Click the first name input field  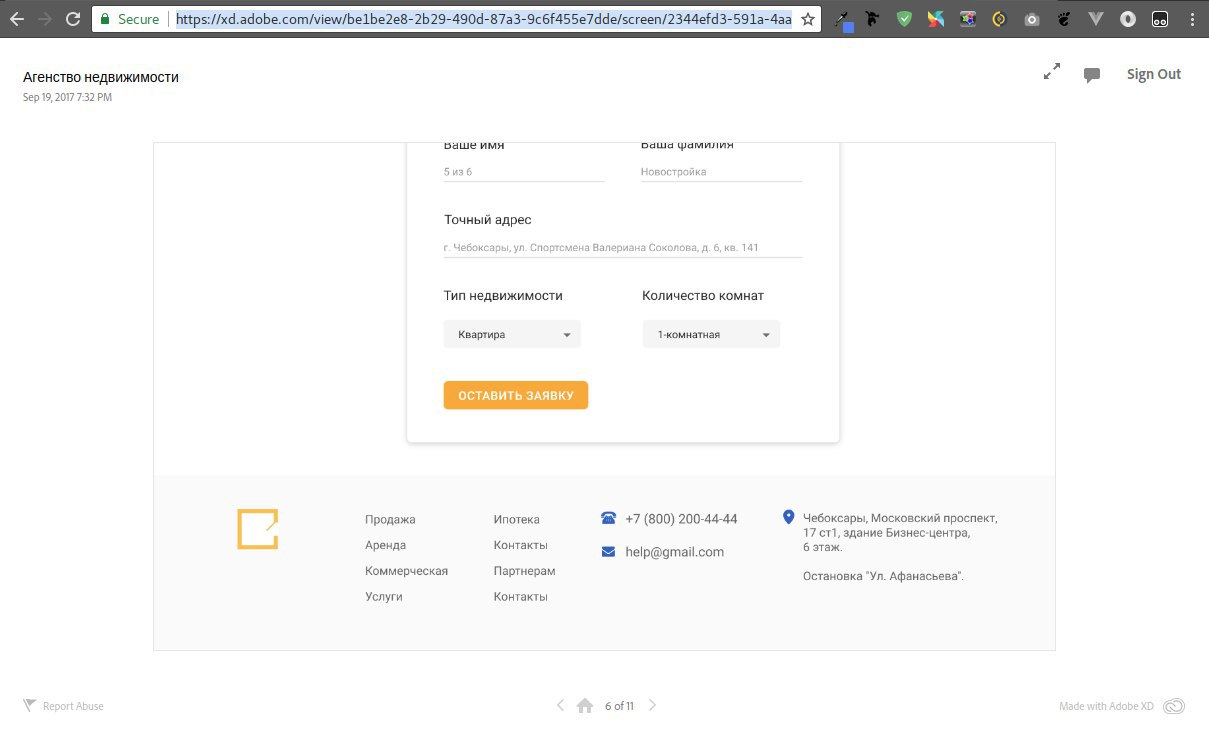[x=524, y=172]
